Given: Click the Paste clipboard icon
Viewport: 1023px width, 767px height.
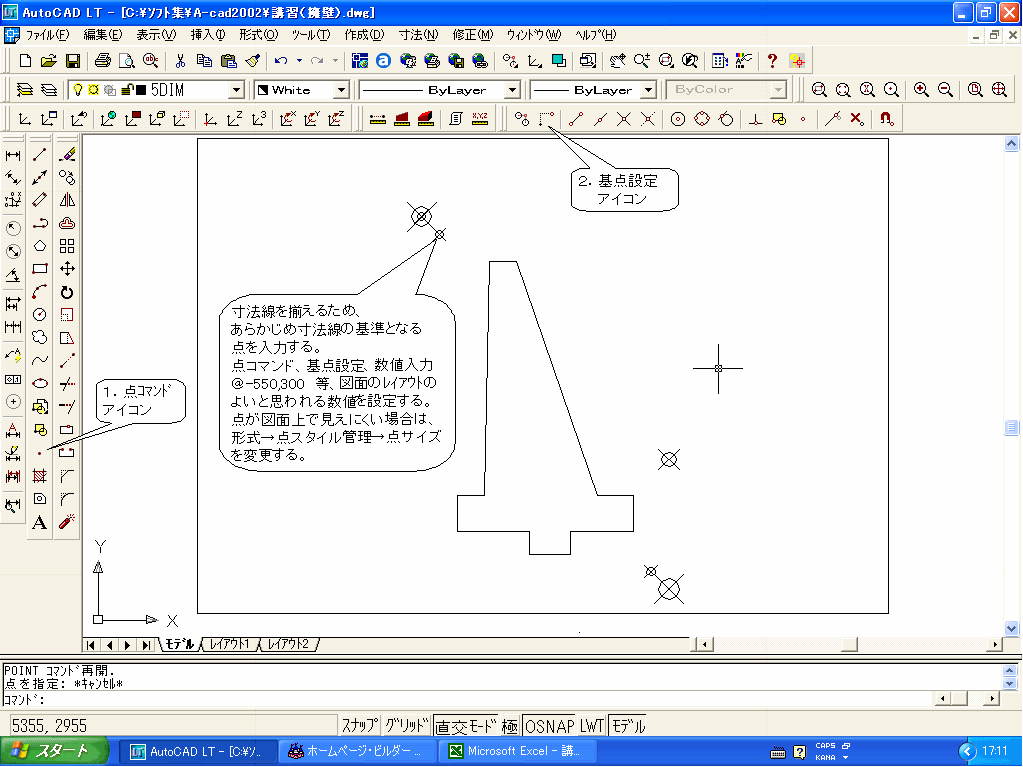Looking at the screenshot, I should 228,61.
